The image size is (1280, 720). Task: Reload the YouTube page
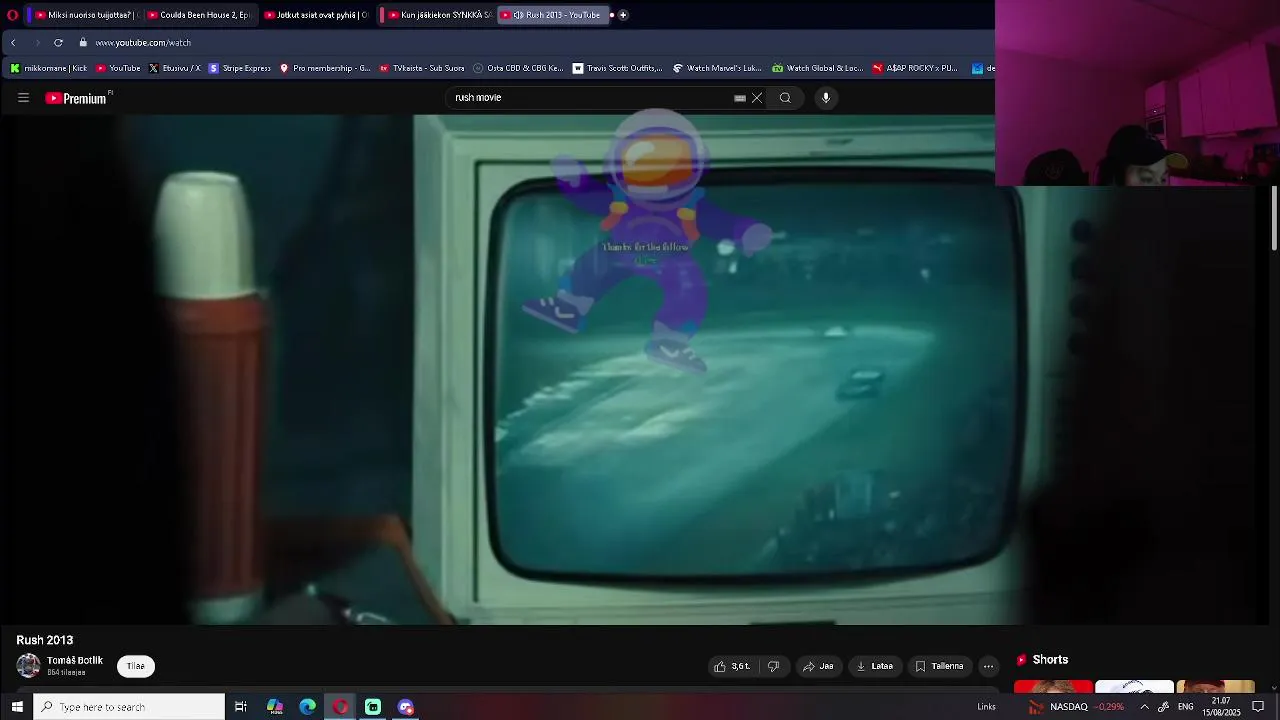click(58, 43)
